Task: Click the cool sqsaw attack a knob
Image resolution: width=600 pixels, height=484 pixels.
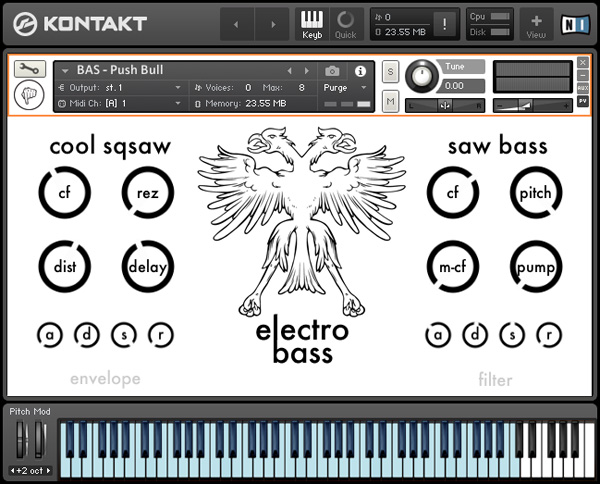Action: click(50, 335)
